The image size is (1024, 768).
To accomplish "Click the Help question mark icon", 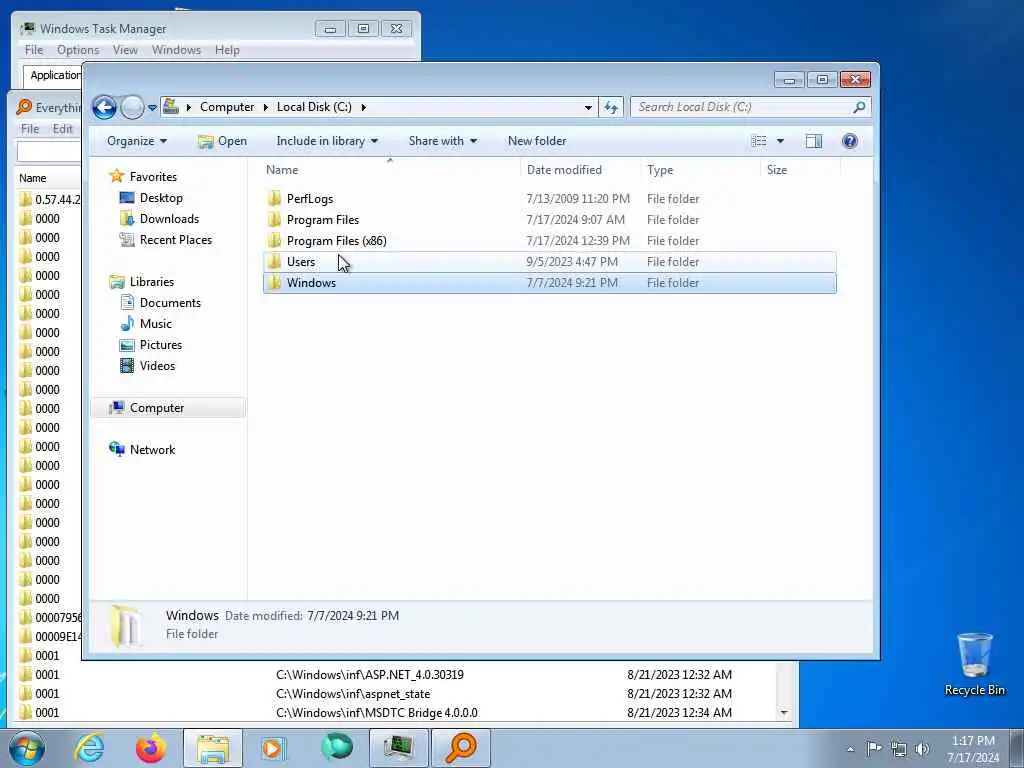I will (x=850, y=141).
